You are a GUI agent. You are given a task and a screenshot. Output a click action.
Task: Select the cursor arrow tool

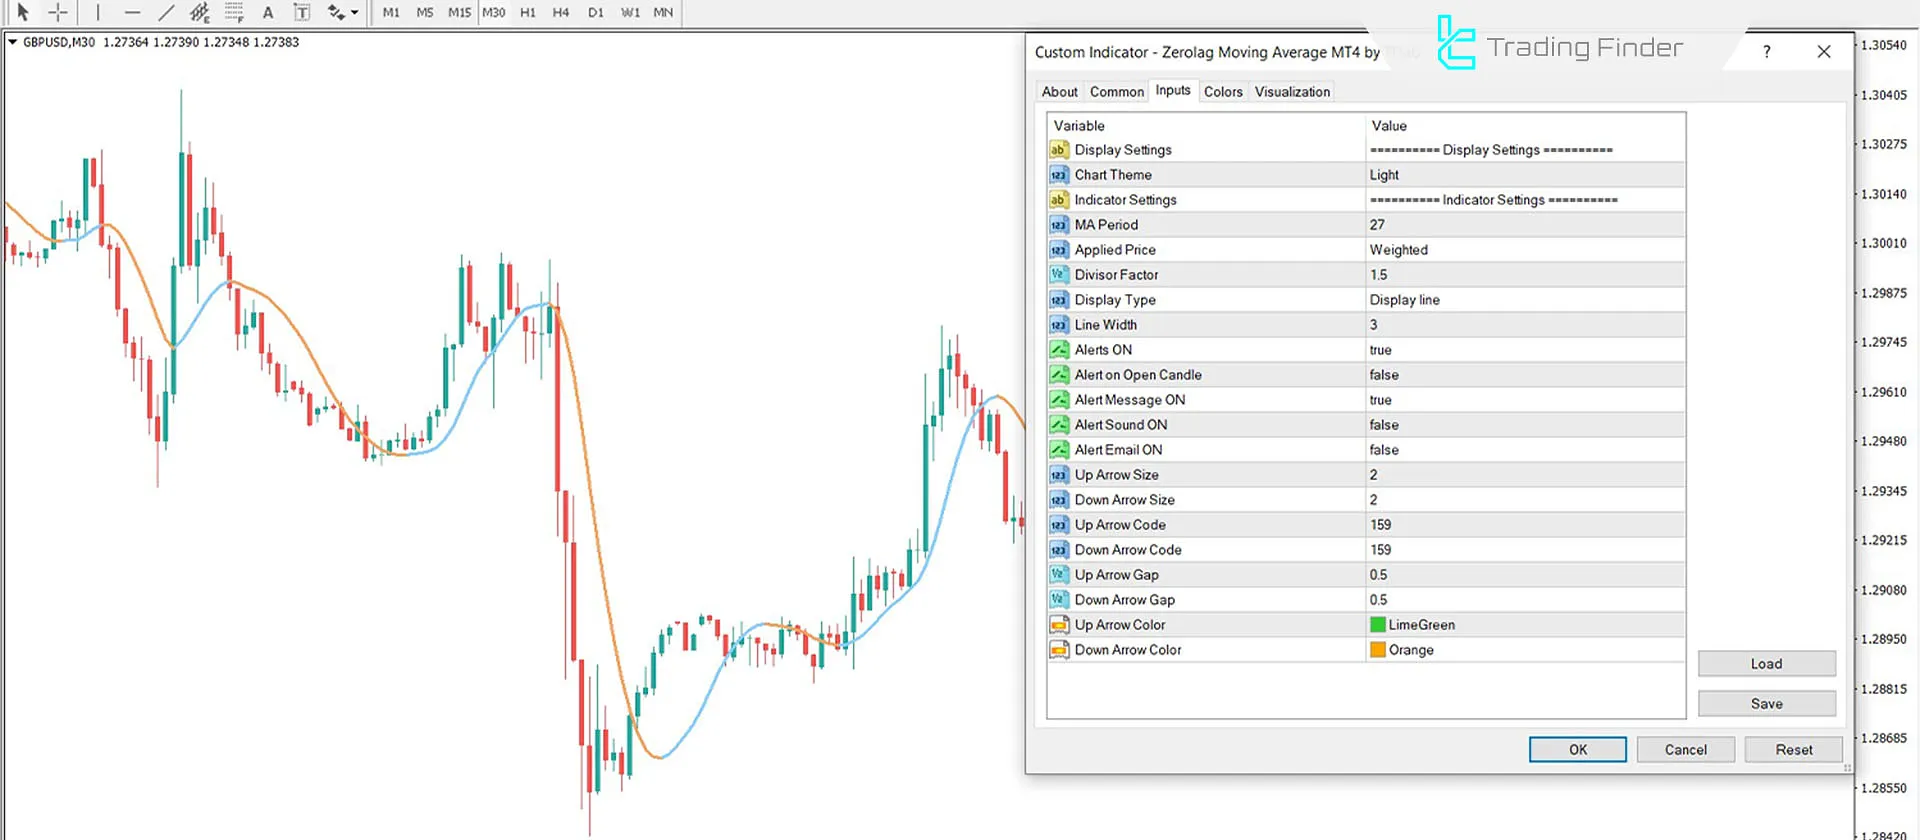pos(23,13)
